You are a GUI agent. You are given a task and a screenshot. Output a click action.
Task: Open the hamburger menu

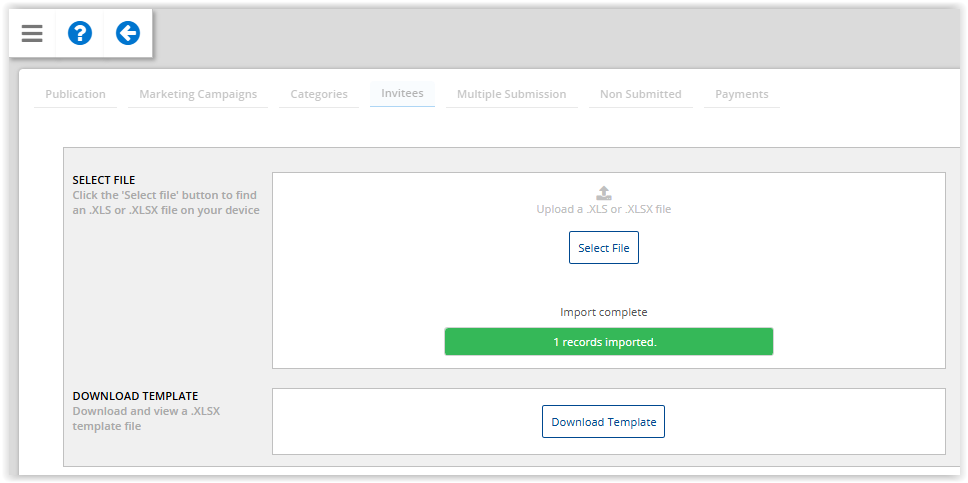point(32,33)
